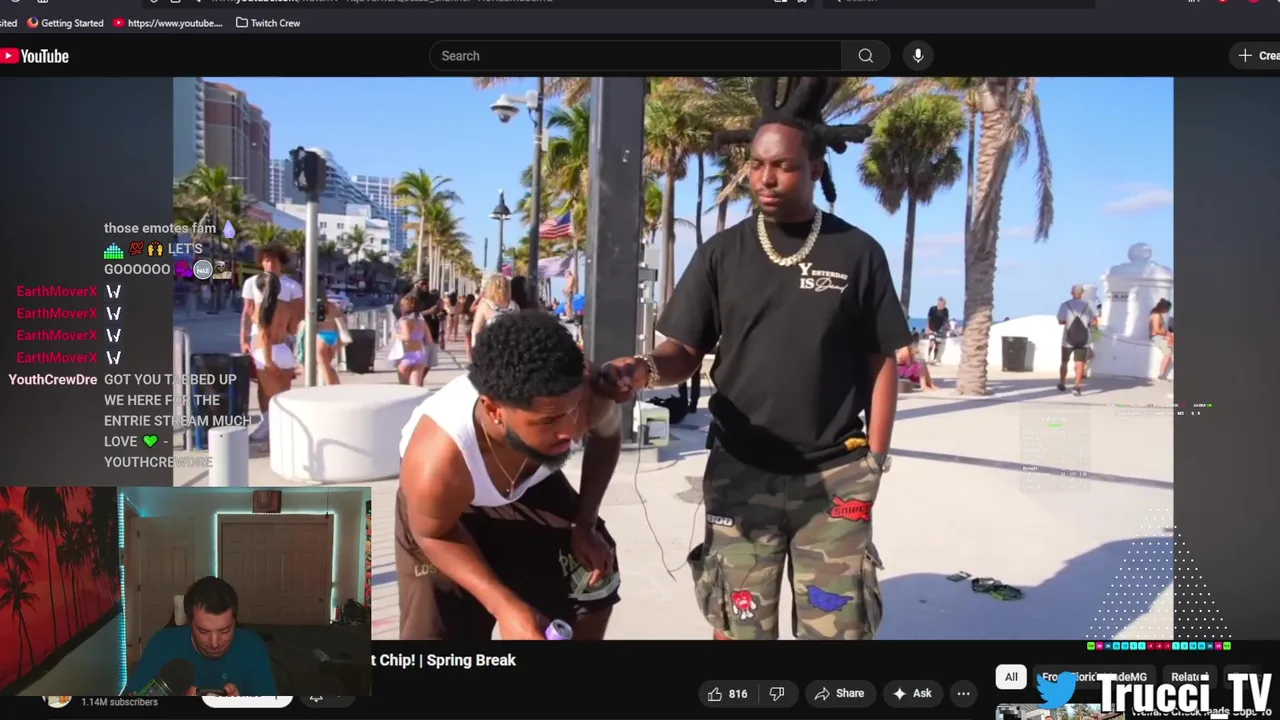The height and width of the screenshot is (720, 1280).
Task: Like the video showing 816 likes
Action: click(728, 693)
